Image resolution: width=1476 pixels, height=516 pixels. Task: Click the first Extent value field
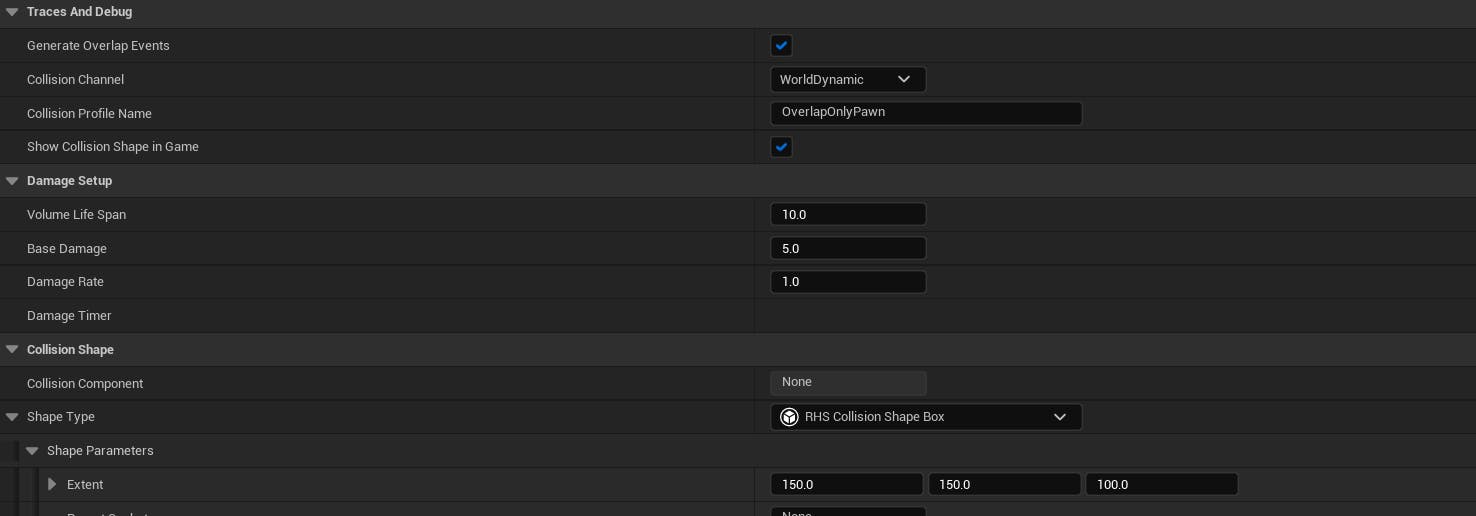(846, 485)
